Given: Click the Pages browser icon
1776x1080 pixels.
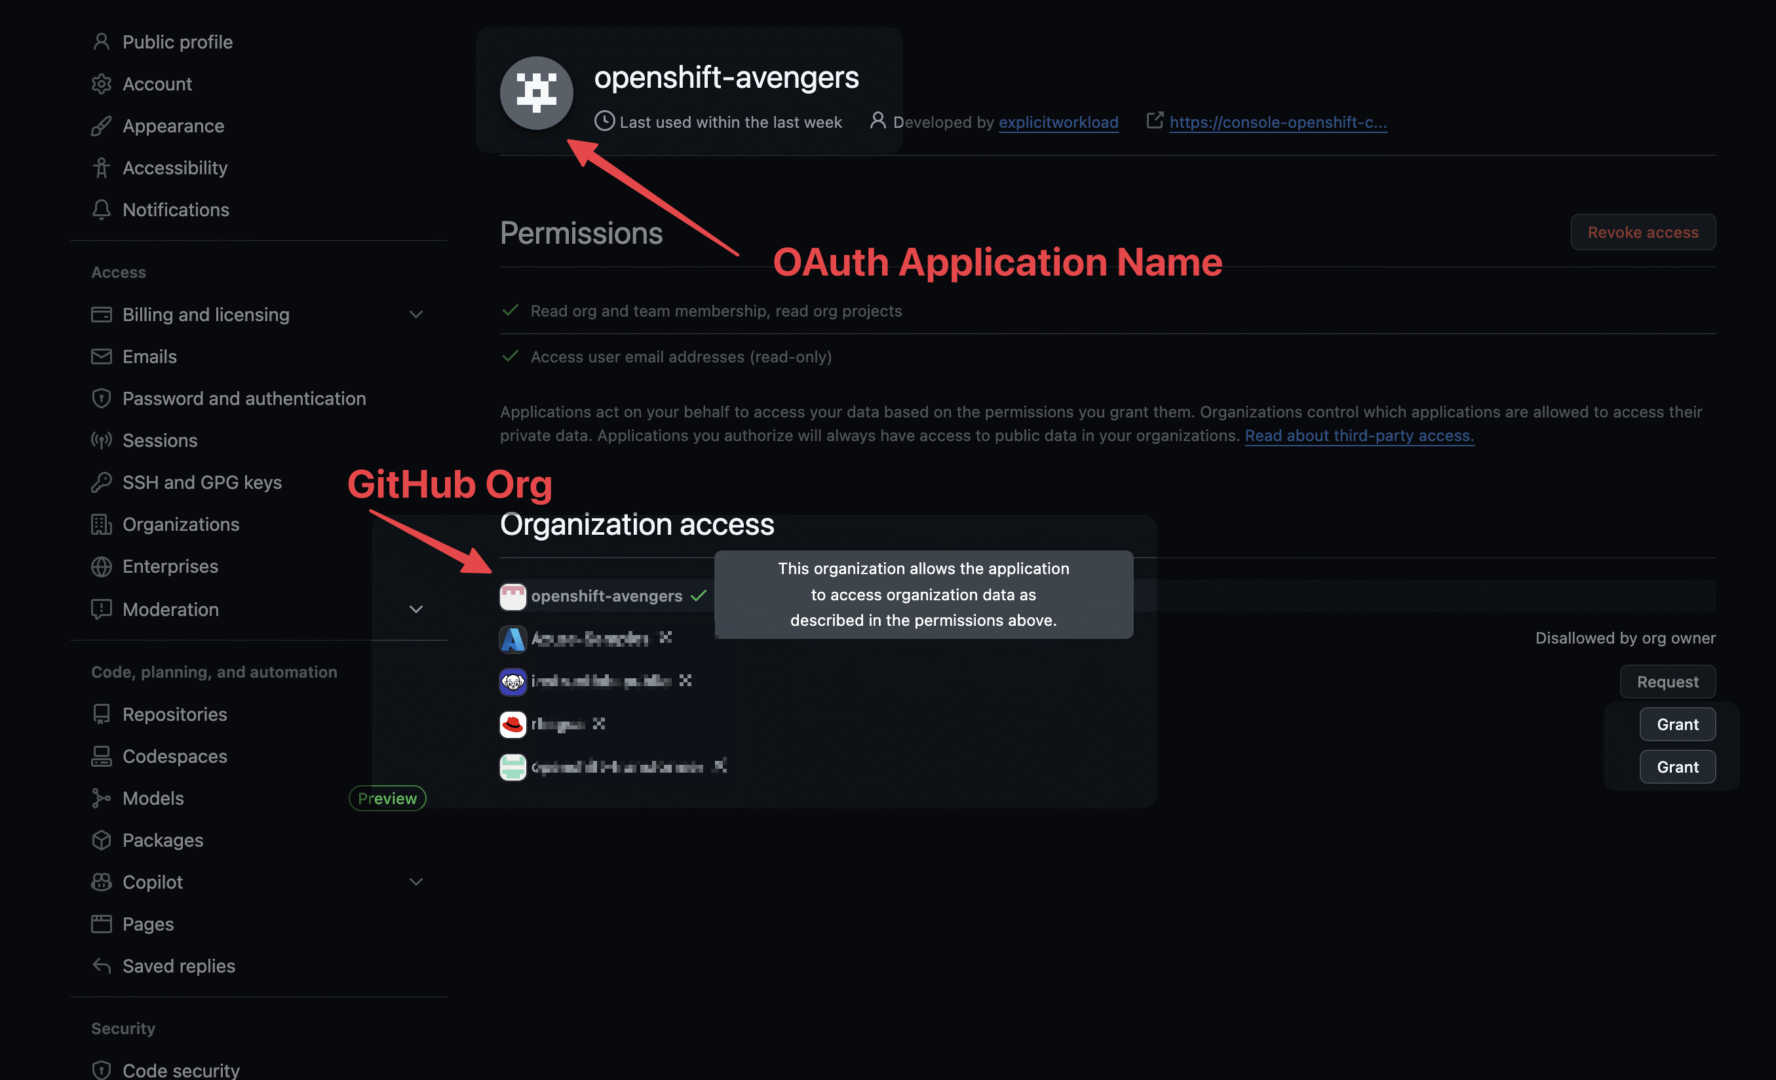Looking at the screenshot, I should [101, 924].
